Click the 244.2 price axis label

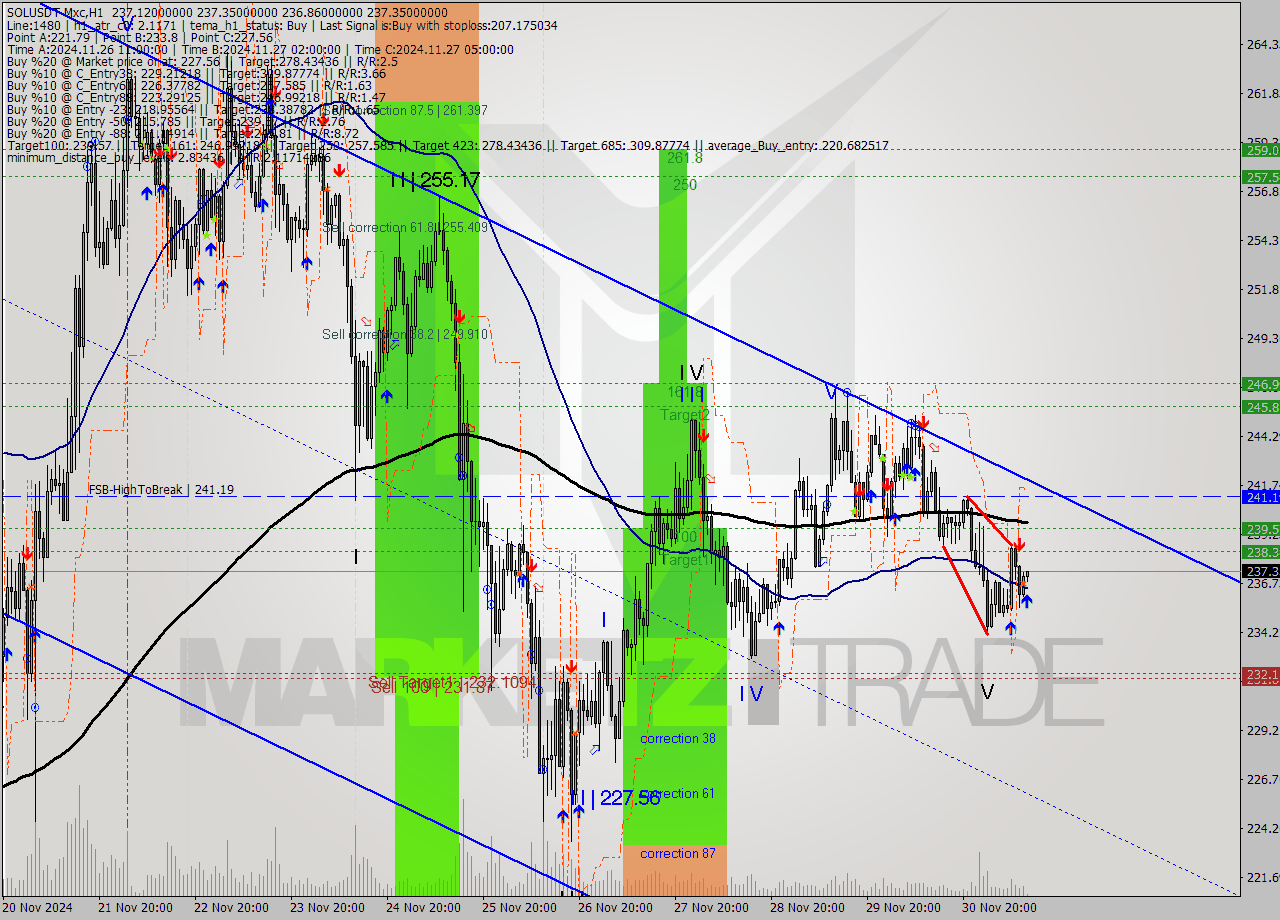tap(1262, 436)
